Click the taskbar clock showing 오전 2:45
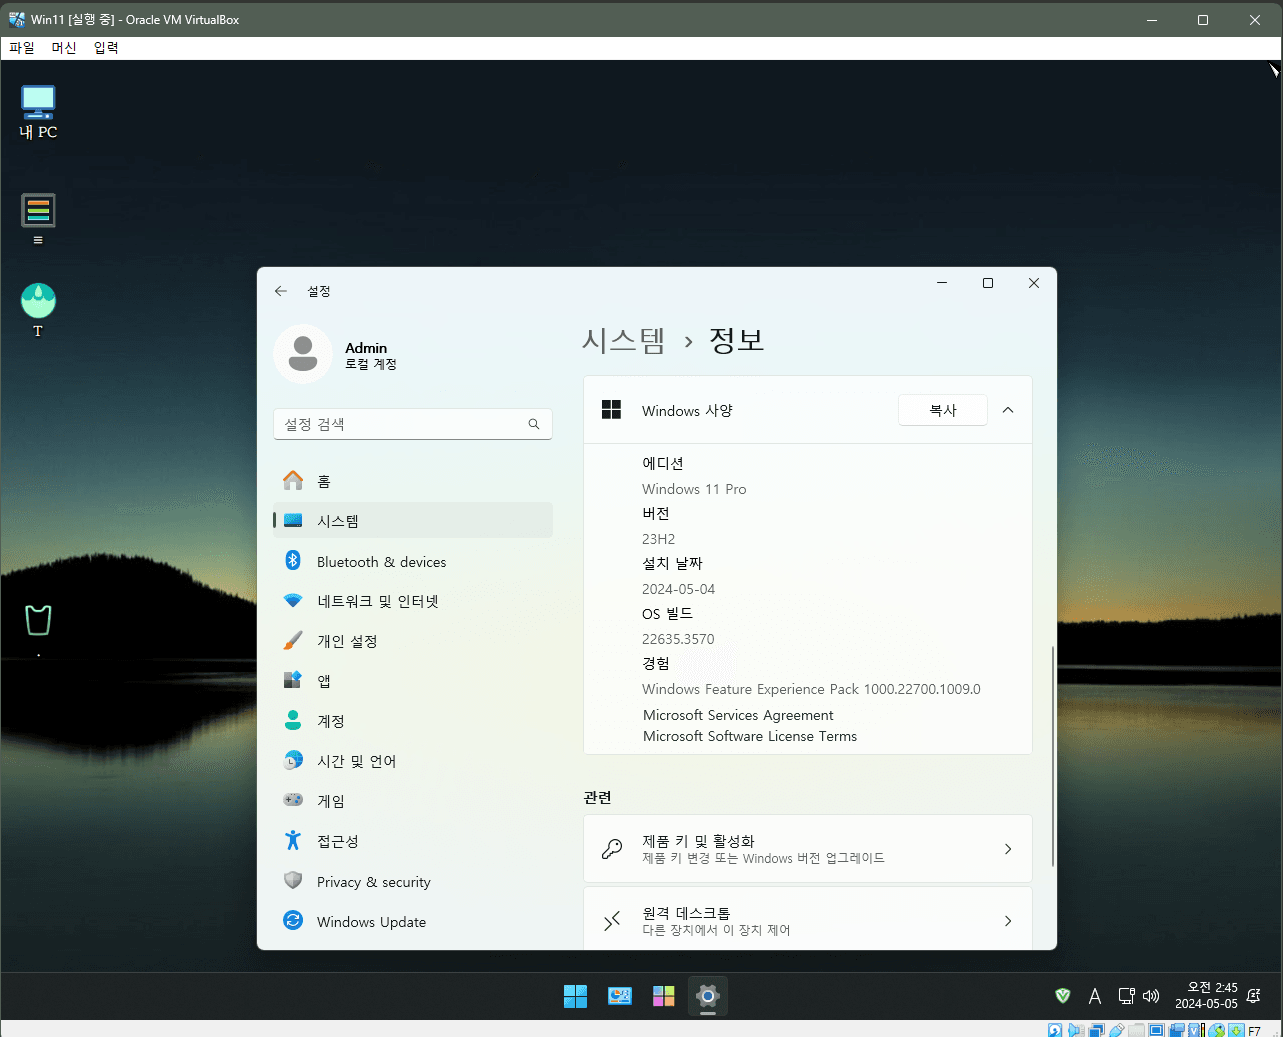Image resolution: width=1283 pixels, height=1037 pixels. (1206, 996)
